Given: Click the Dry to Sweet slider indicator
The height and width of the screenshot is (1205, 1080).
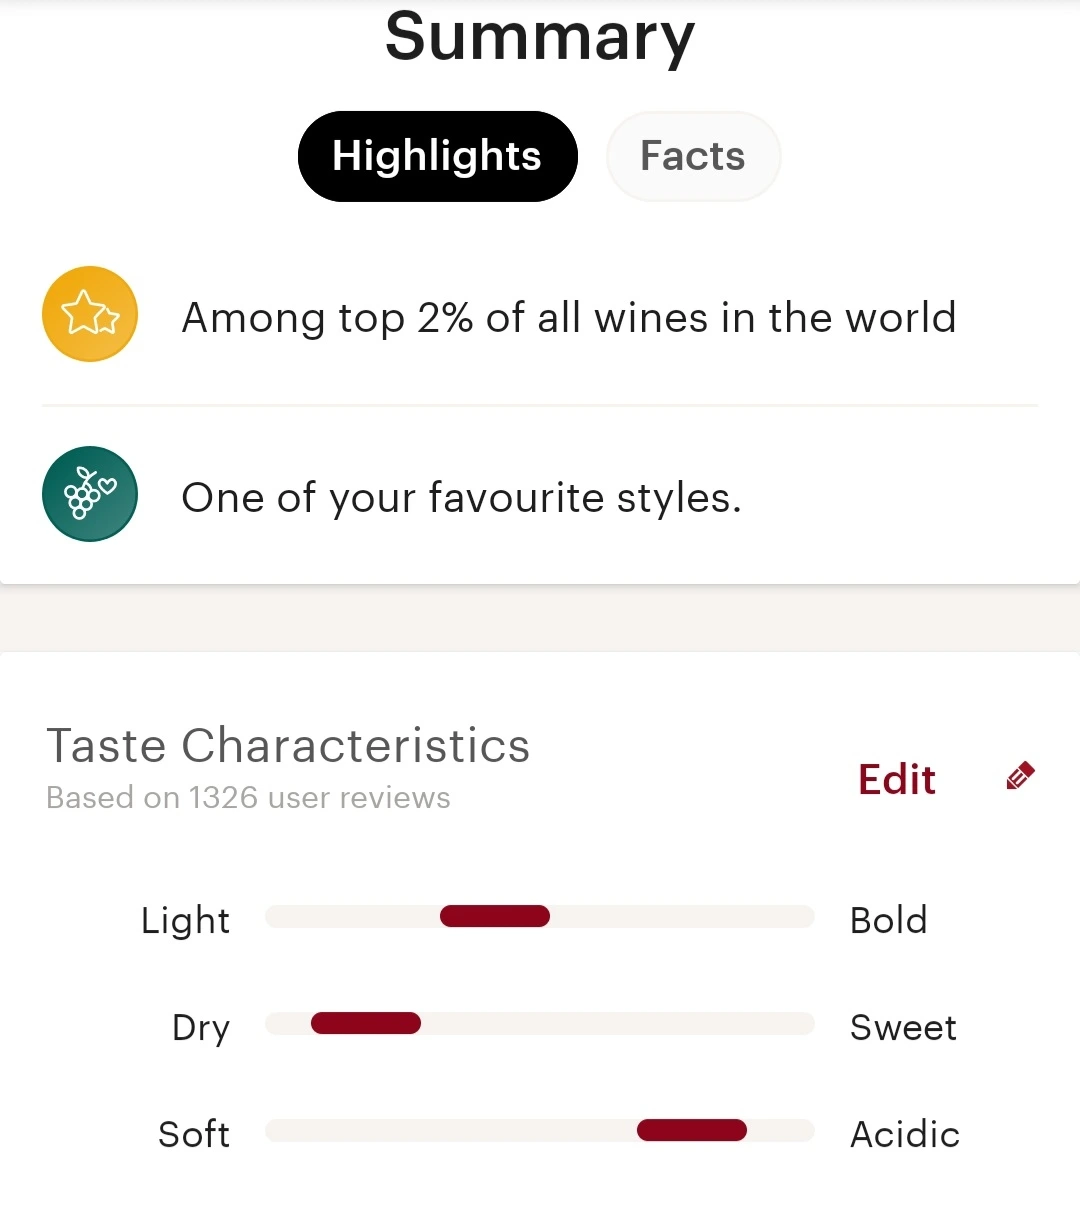Looking at the screenshot, I should click(x=366, y=1023).
